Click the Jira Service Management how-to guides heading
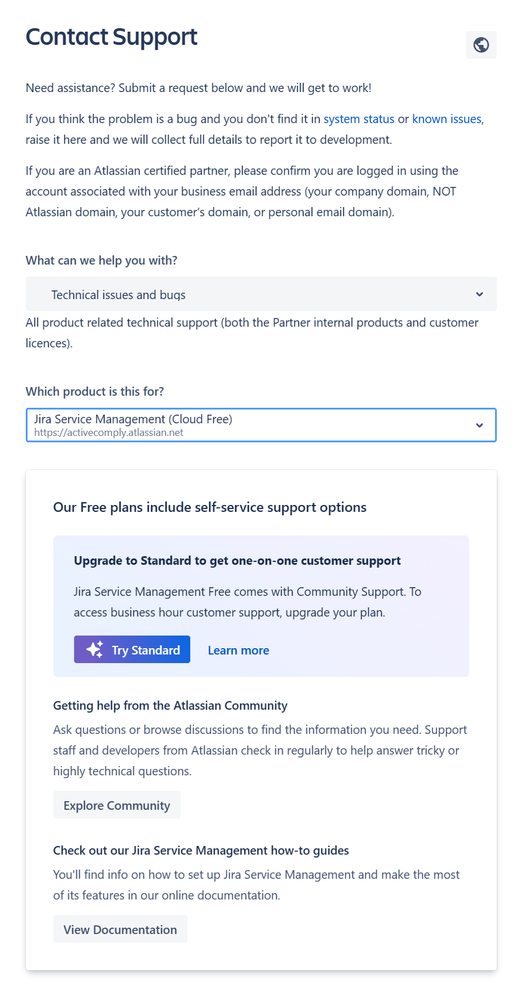 pos(201,850)
